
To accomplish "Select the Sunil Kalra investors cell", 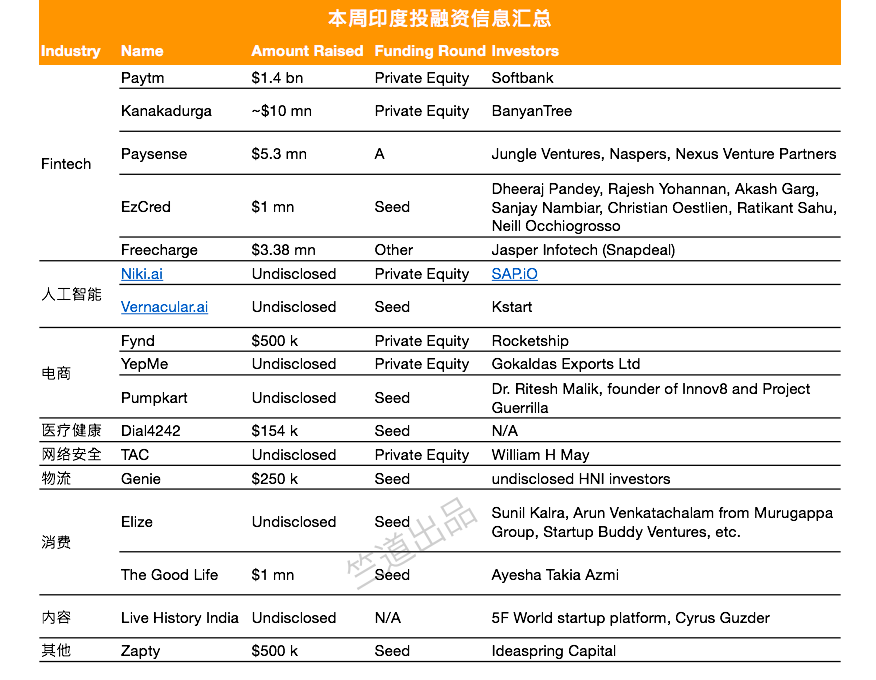I will pyautogui.click(x=662, y=522).
